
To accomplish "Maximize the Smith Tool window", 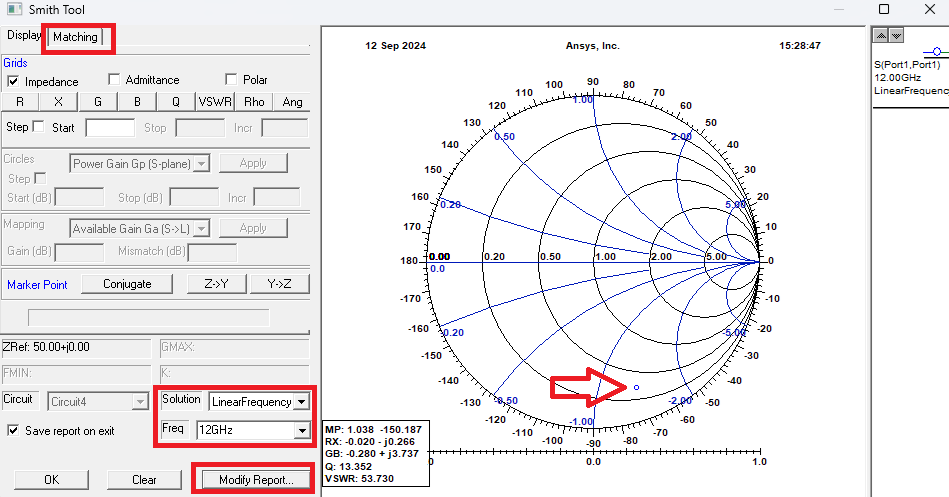I will point(884,9).
